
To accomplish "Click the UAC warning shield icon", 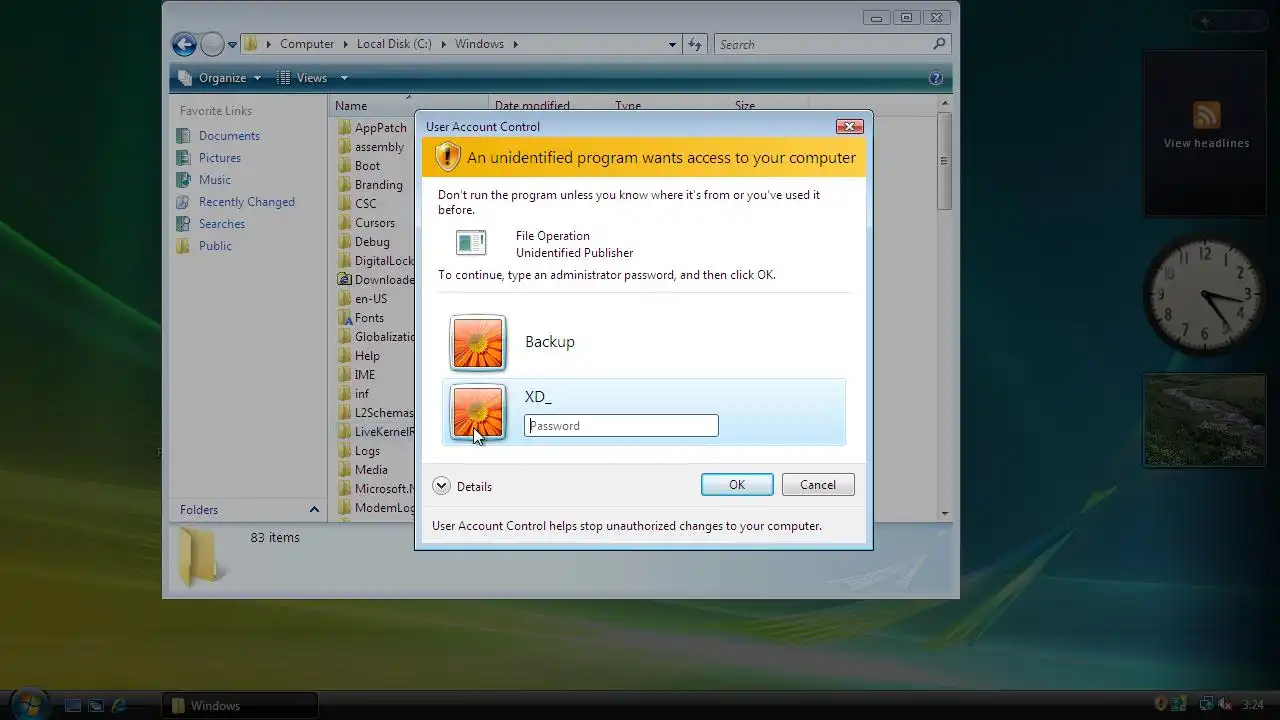I will coord(447,157).
